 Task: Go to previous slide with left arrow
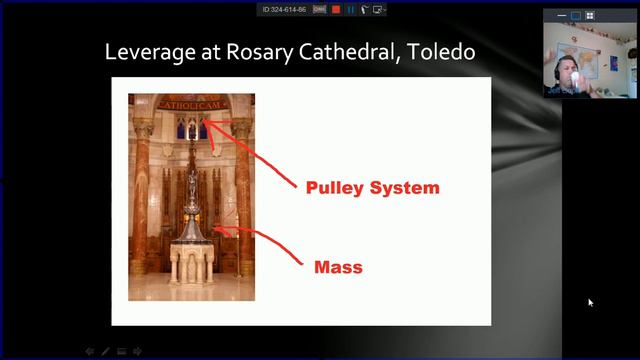[90, 351]
